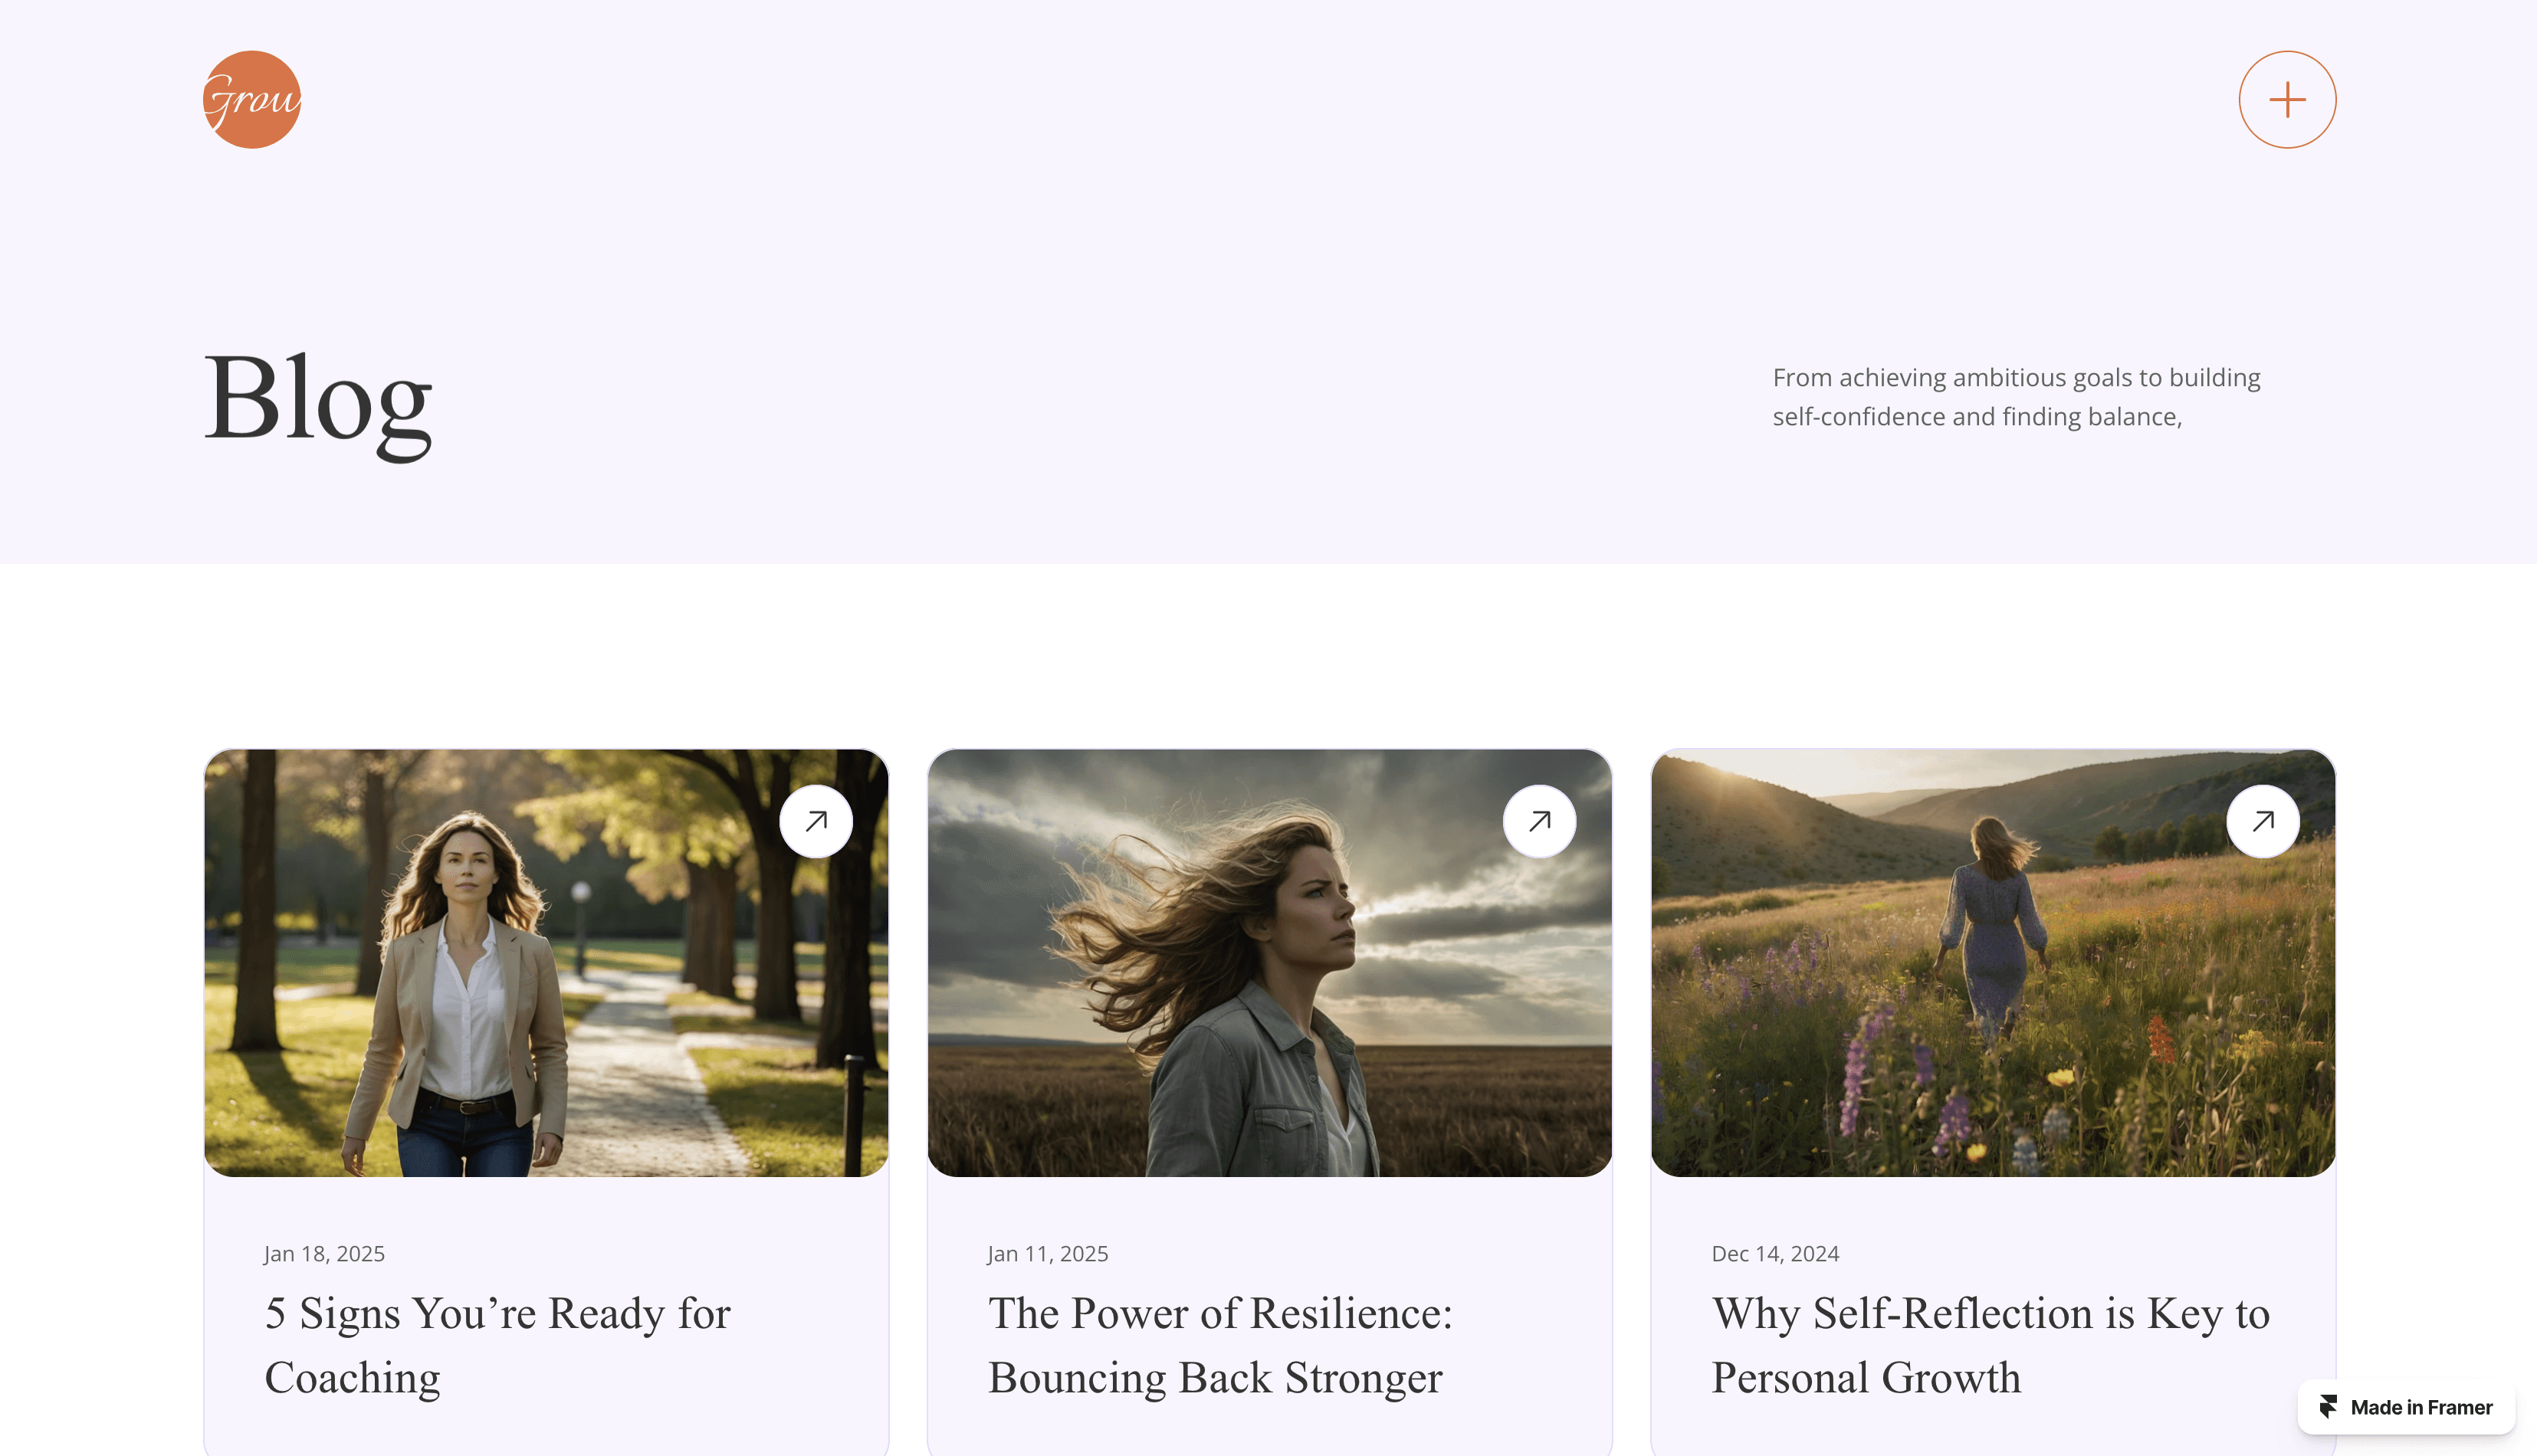This screenshot has width=2537, height=1456.
Task: Click arrow icon on coaching article image
Action: [x=816, y=821]
